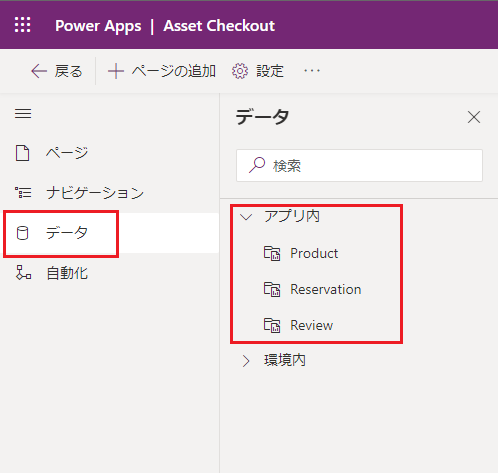Click the flow icon next to 自動化
The height and width of the screenshot is (473, 498).
[23, 273]
